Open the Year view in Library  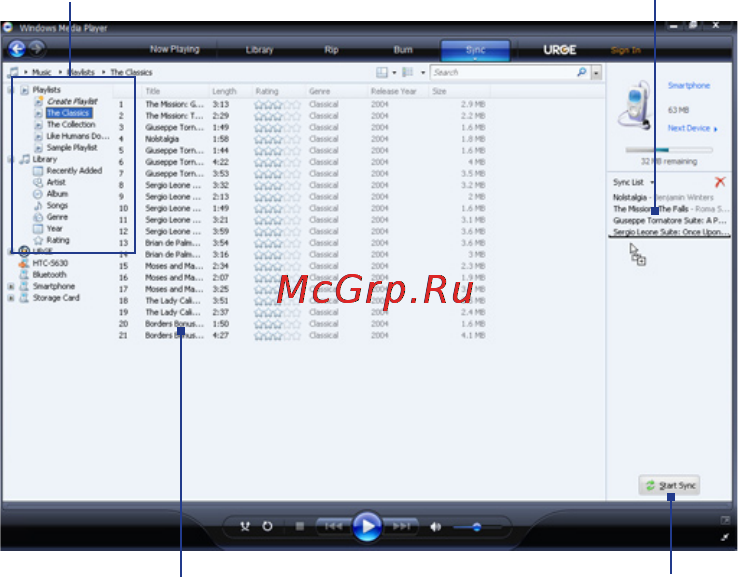click(54, 229)
